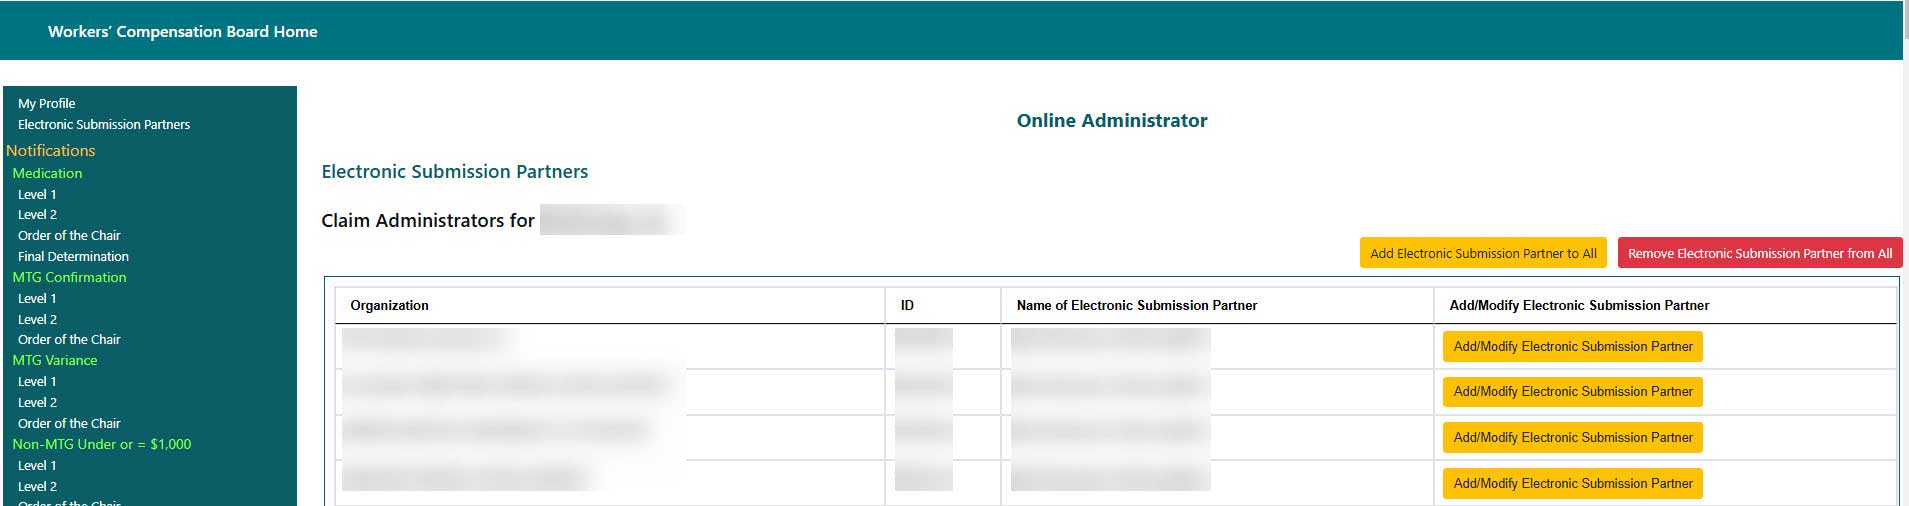The height and width of the screenshot is (506, 1909).
Task: Open Level 1 under Medication
Action: [x=37, y=195]
